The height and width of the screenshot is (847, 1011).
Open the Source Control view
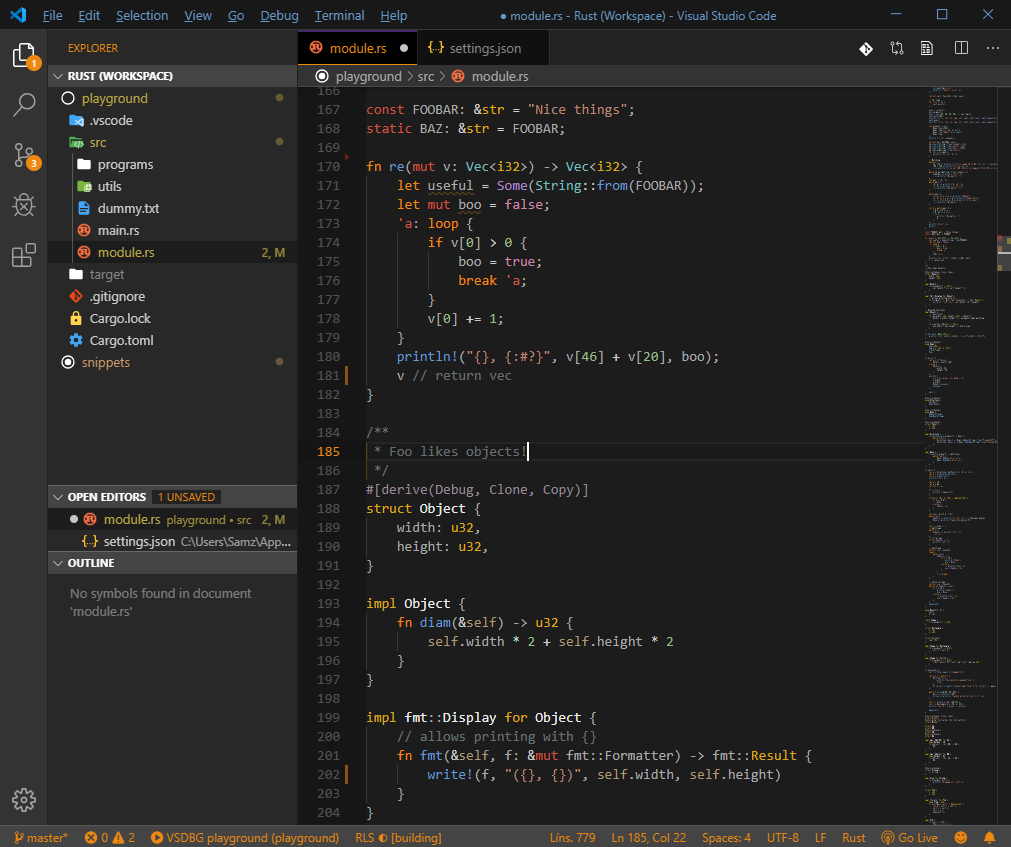pyautogui.click(x=24, y=155)
